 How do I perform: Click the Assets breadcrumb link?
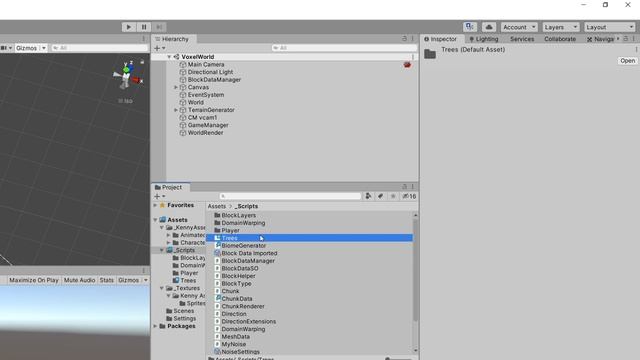coord(216,206)
